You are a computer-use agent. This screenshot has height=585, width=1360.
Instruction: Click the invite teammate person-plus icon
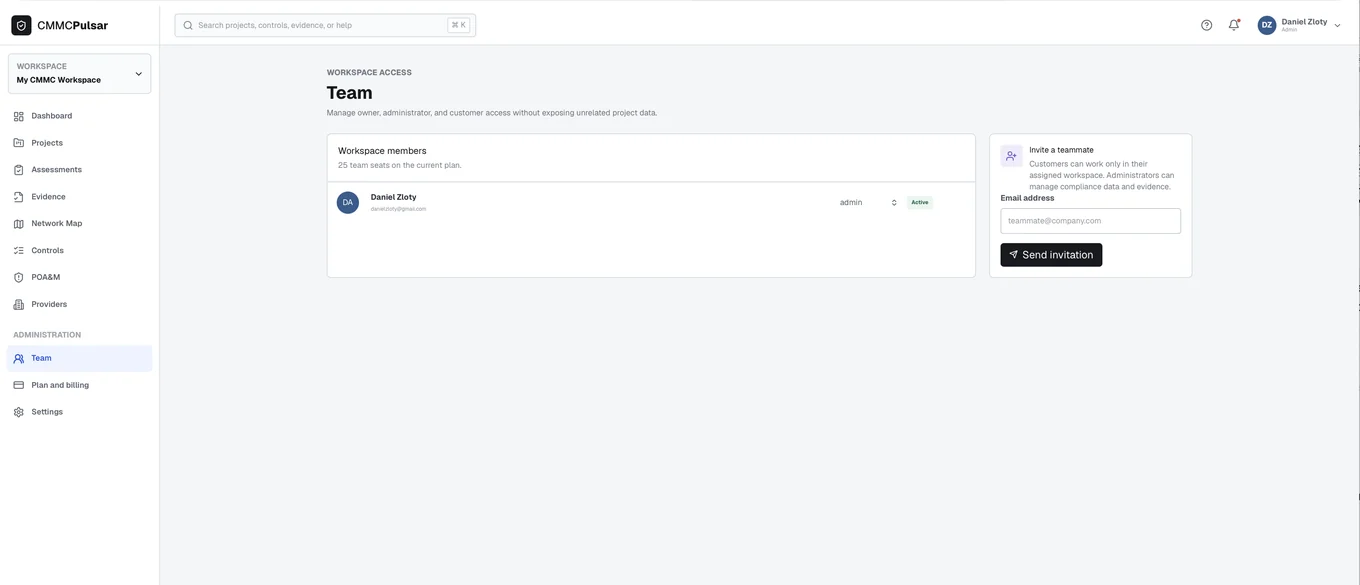[x=1011, y=156]
